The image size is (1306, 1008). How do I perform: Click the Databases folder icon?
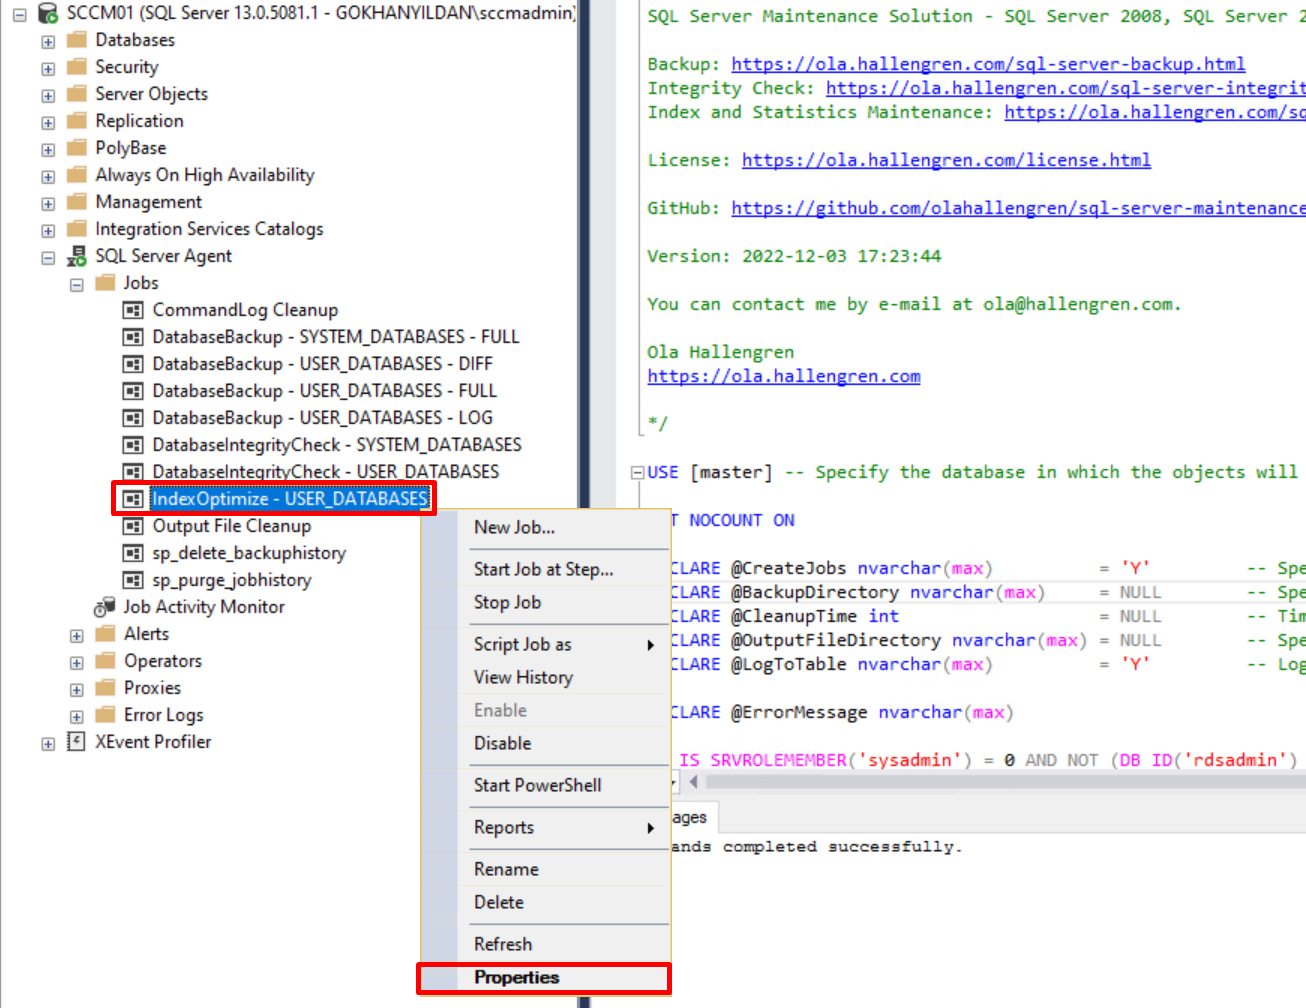76,40
